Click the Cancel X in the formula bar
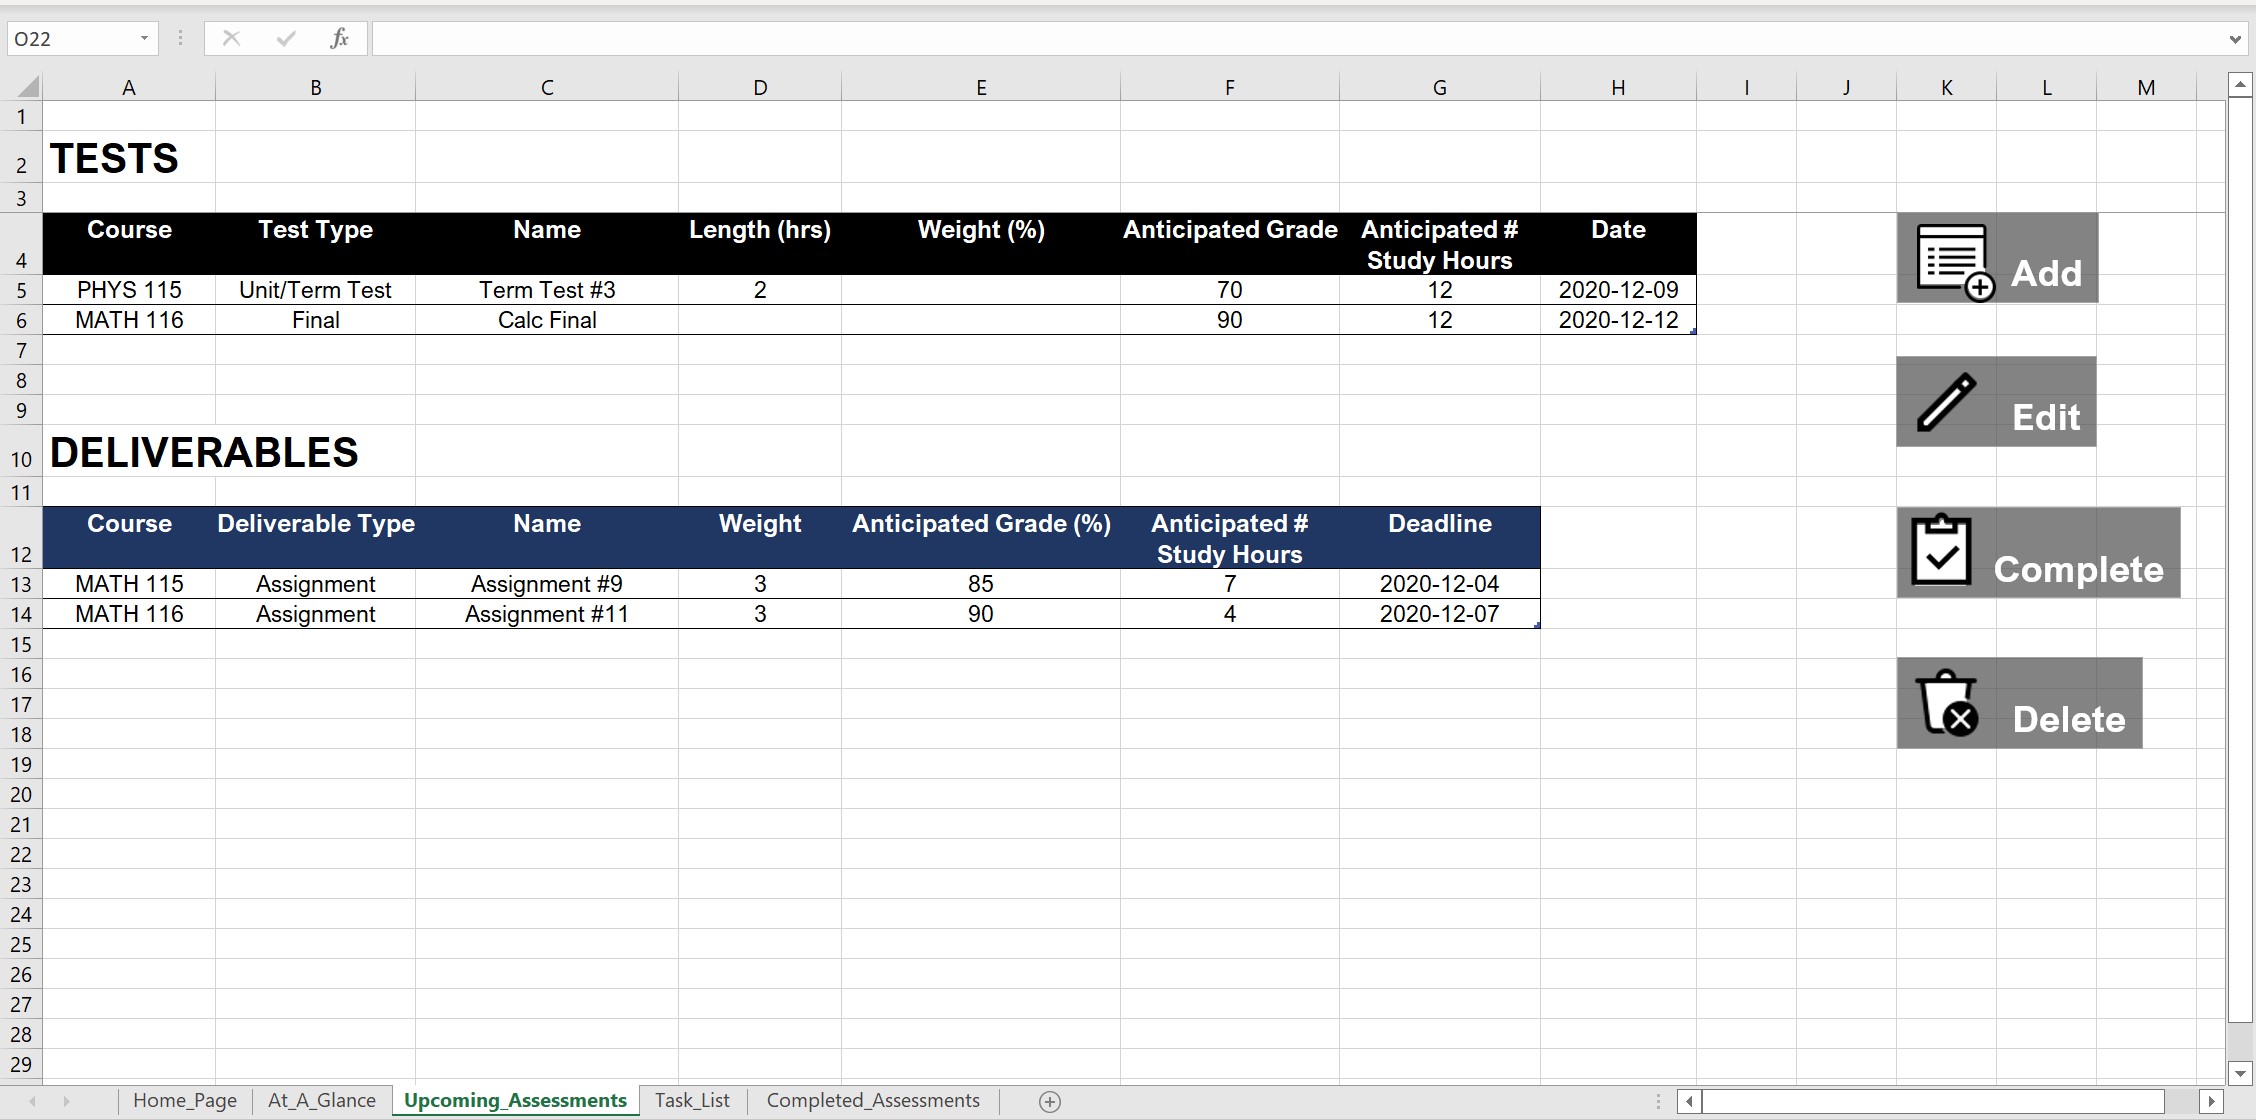 point(231,38)
